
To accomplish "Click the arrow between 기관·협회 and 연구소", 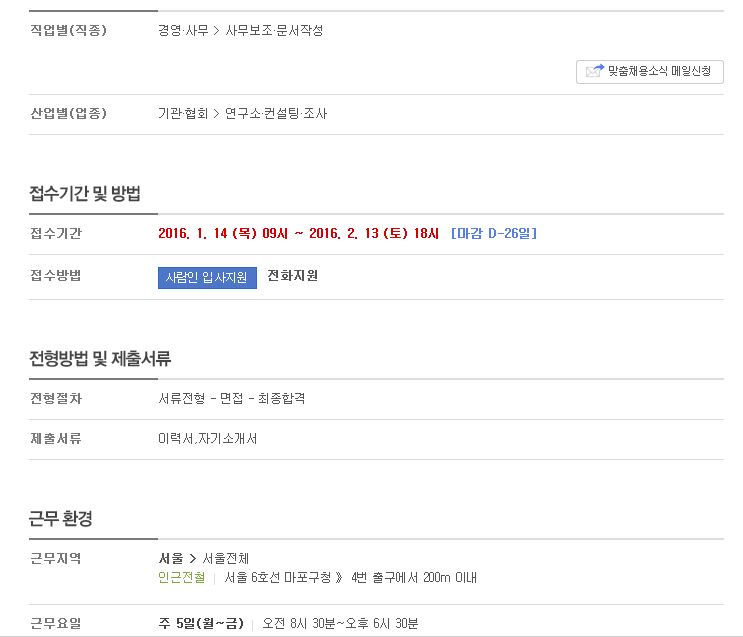I will (x=217, y=114).
